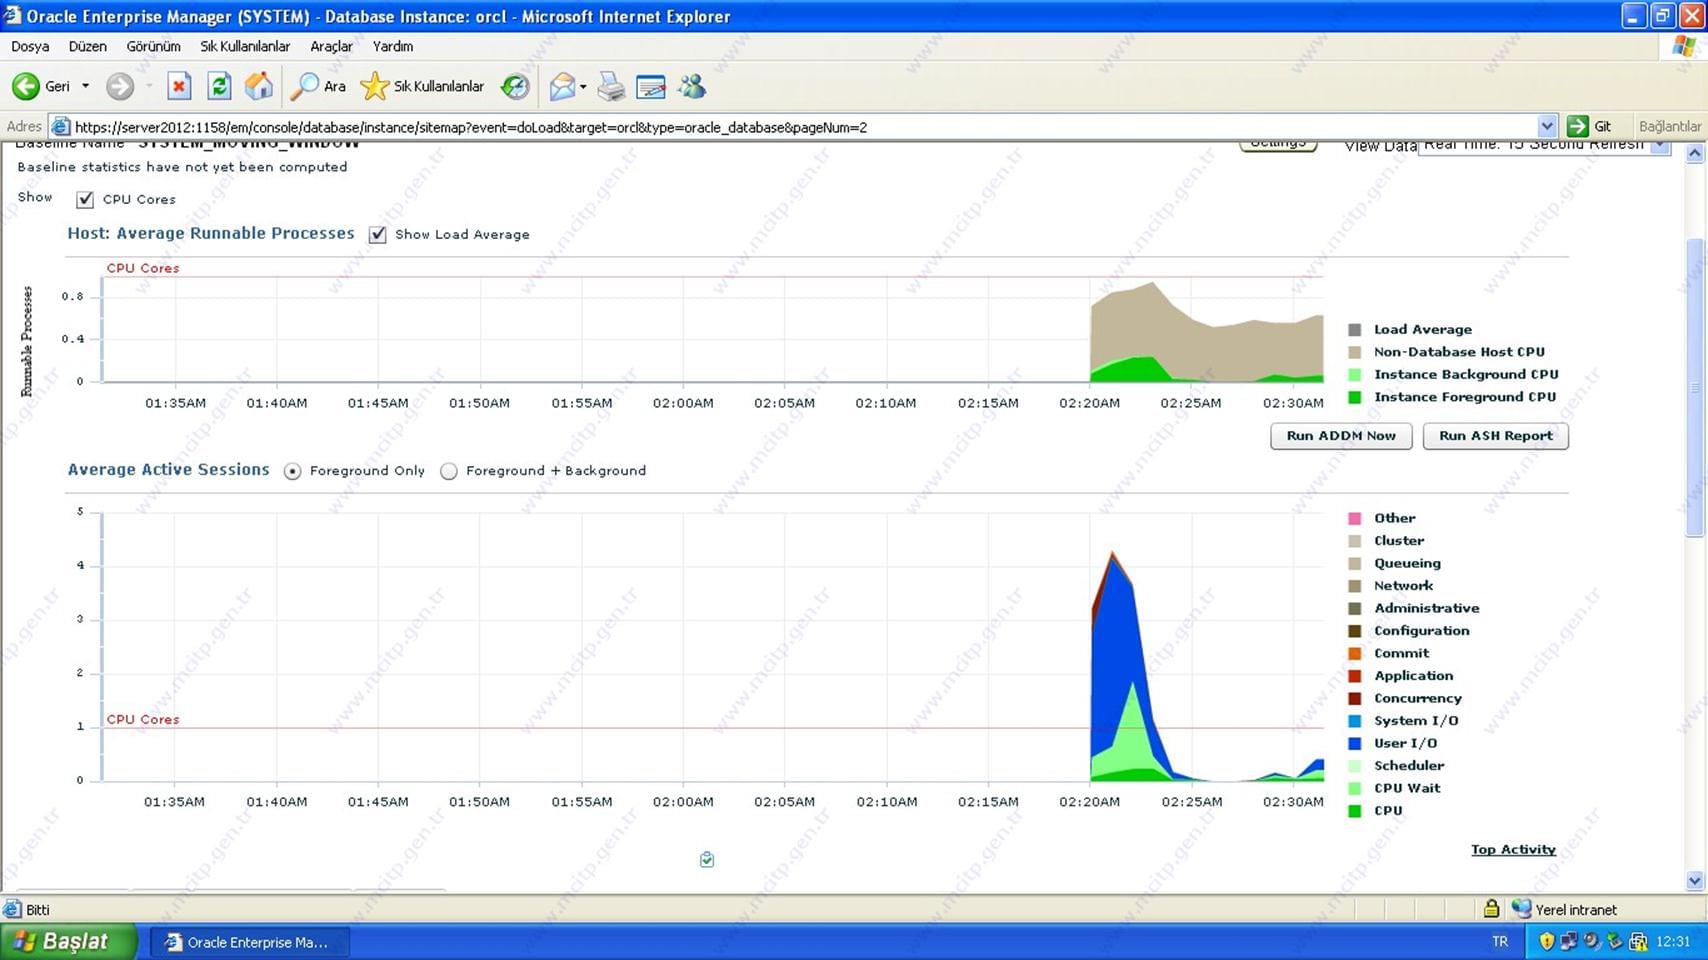Image resolution: width=1708 pixels, height=960 pixels.
Task: Open the Messenger people icon
Action: tap(692, 86)
